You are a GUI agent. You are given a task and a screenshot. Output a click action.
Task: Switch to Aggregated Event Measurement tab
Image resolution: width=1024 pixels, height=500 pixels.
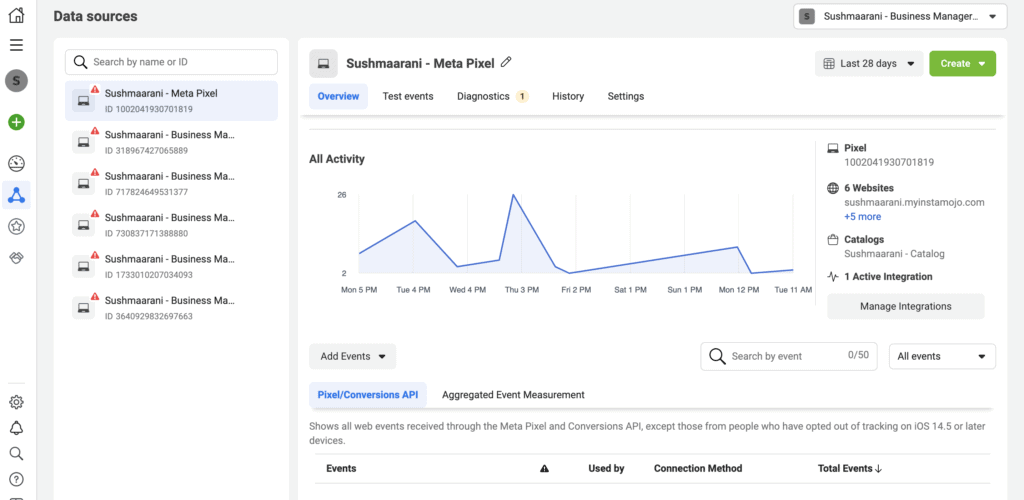(x=513, y=395)
